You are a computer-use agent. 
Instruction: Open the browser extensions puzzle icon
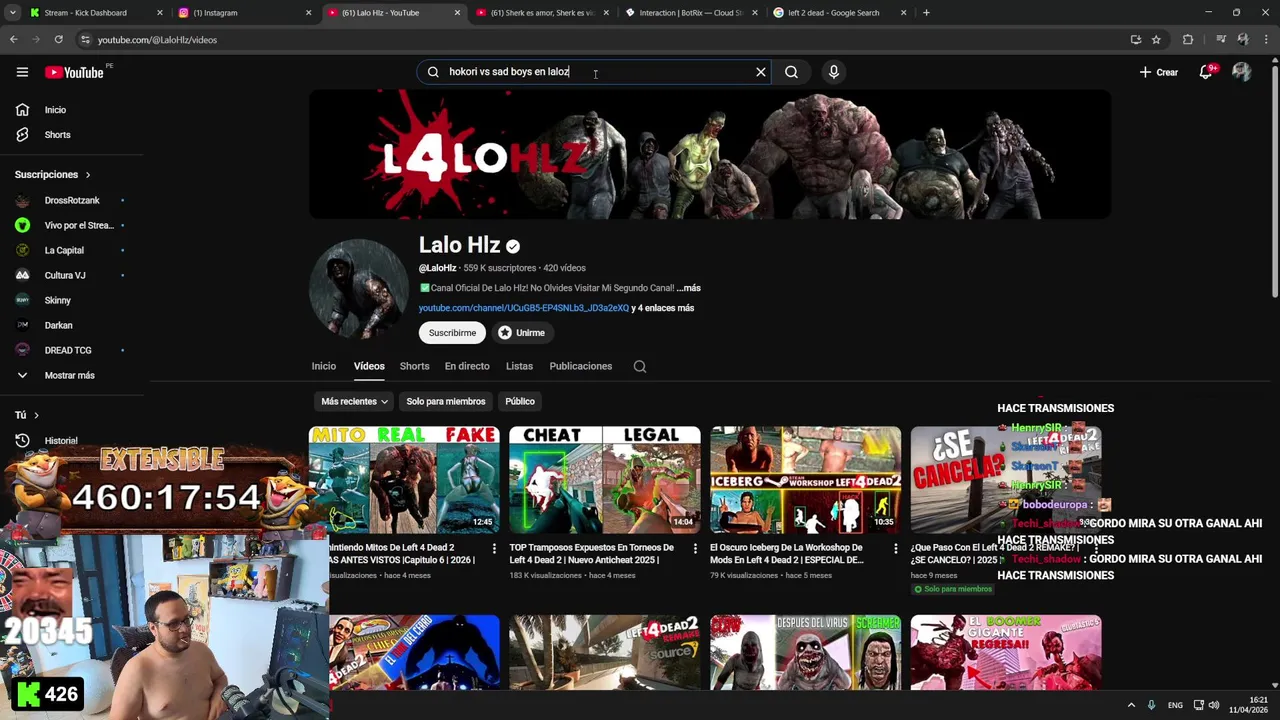tap(1188, 40)
